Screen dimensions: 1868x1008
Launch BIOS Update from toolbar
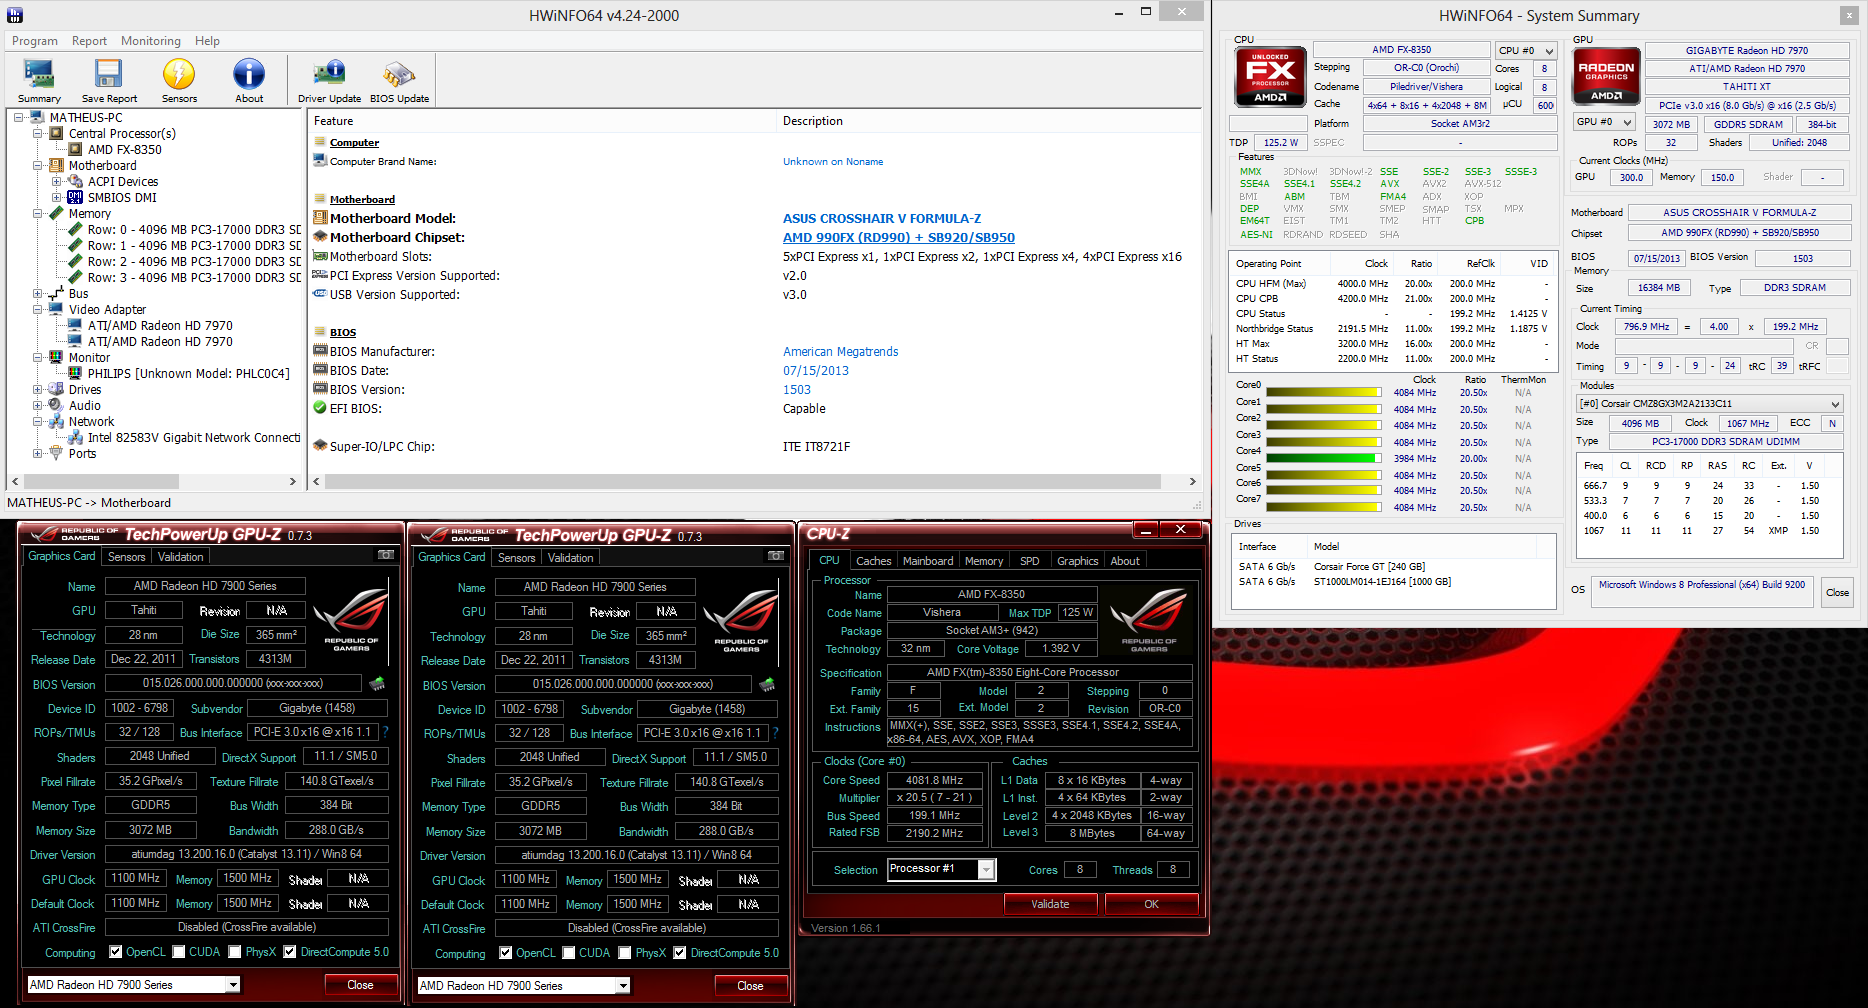point(399,80)
